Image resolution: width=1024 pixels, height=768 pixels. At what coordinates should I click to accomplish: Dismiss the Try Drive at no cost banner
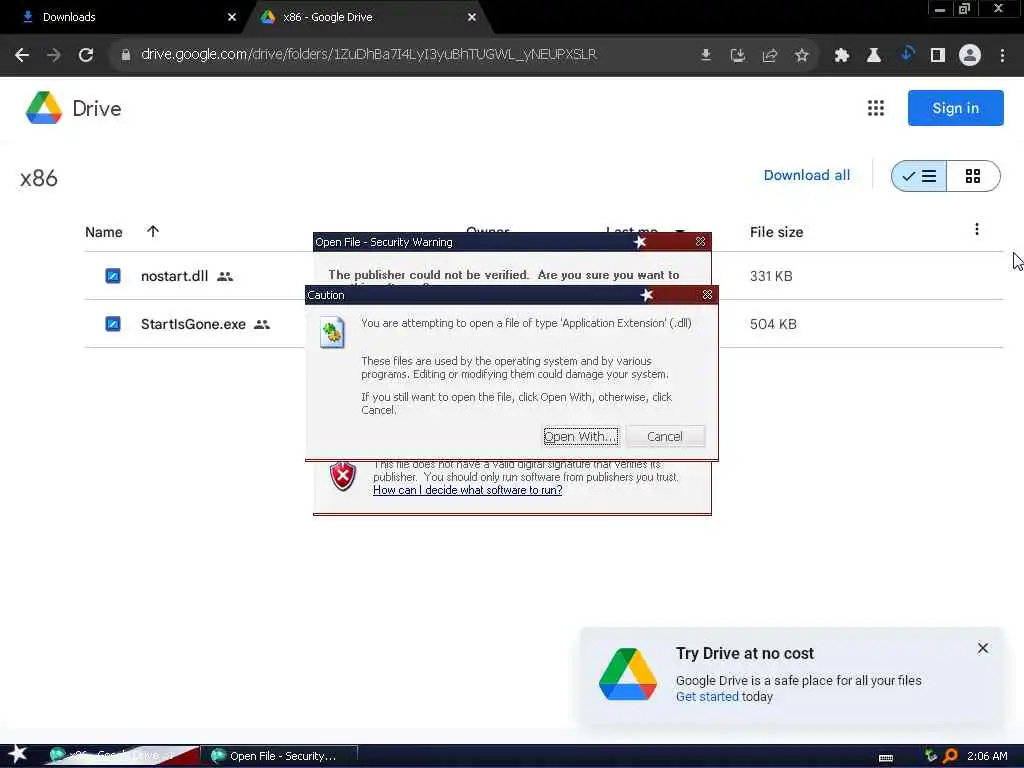pyautogui.click(x=983, y=648)
